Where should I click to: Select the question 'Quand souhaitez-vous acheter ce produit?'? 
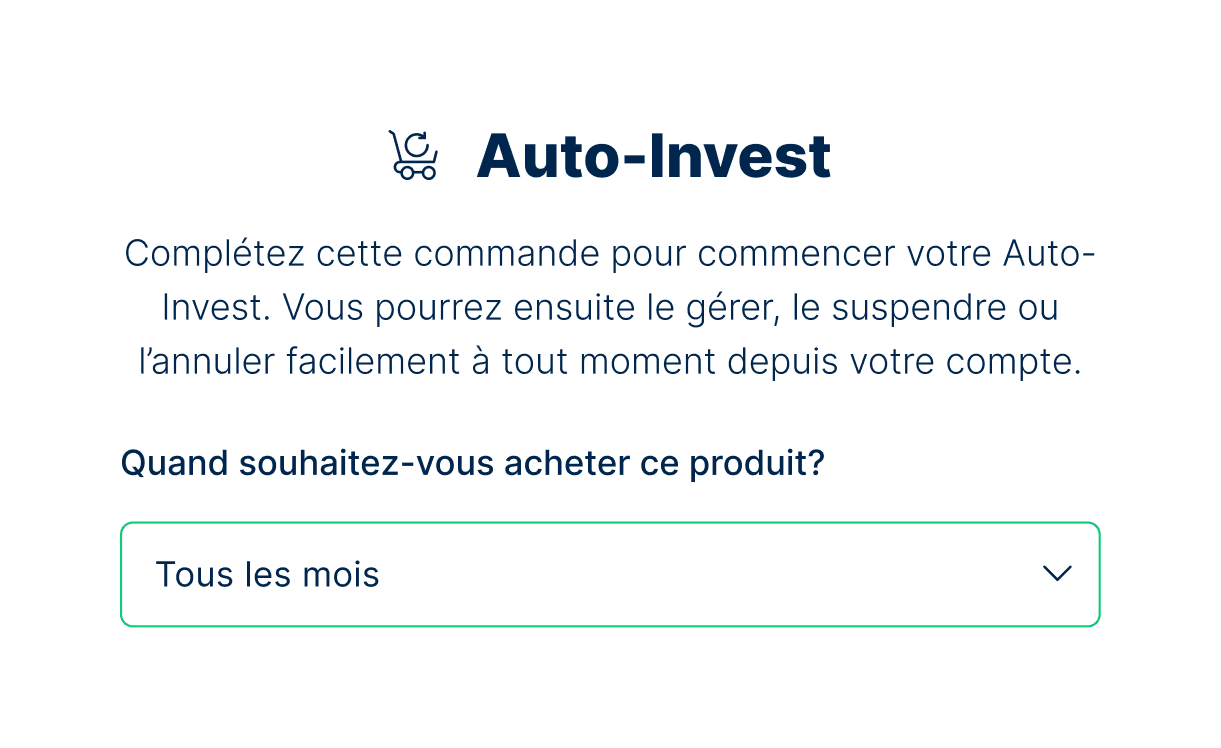472,463
